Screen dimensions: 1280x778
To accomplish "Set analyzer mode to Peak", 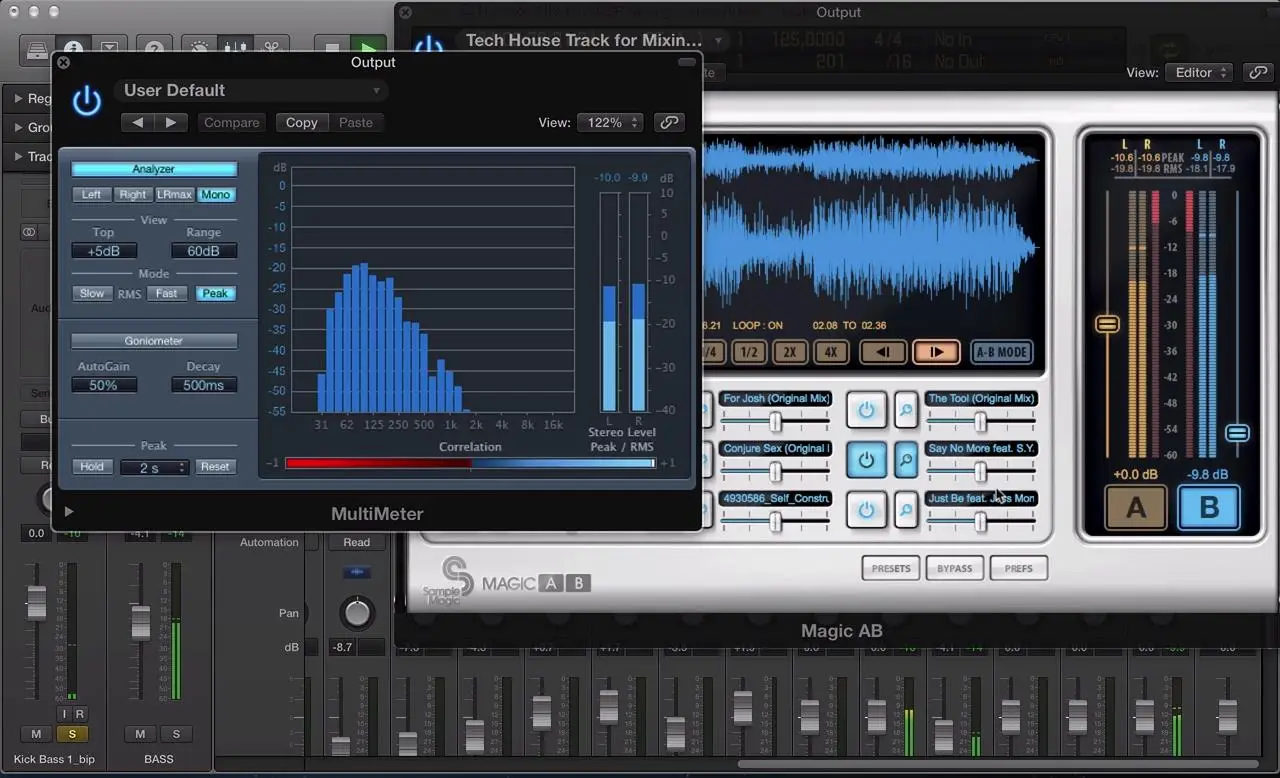I will tap(216, 293).
